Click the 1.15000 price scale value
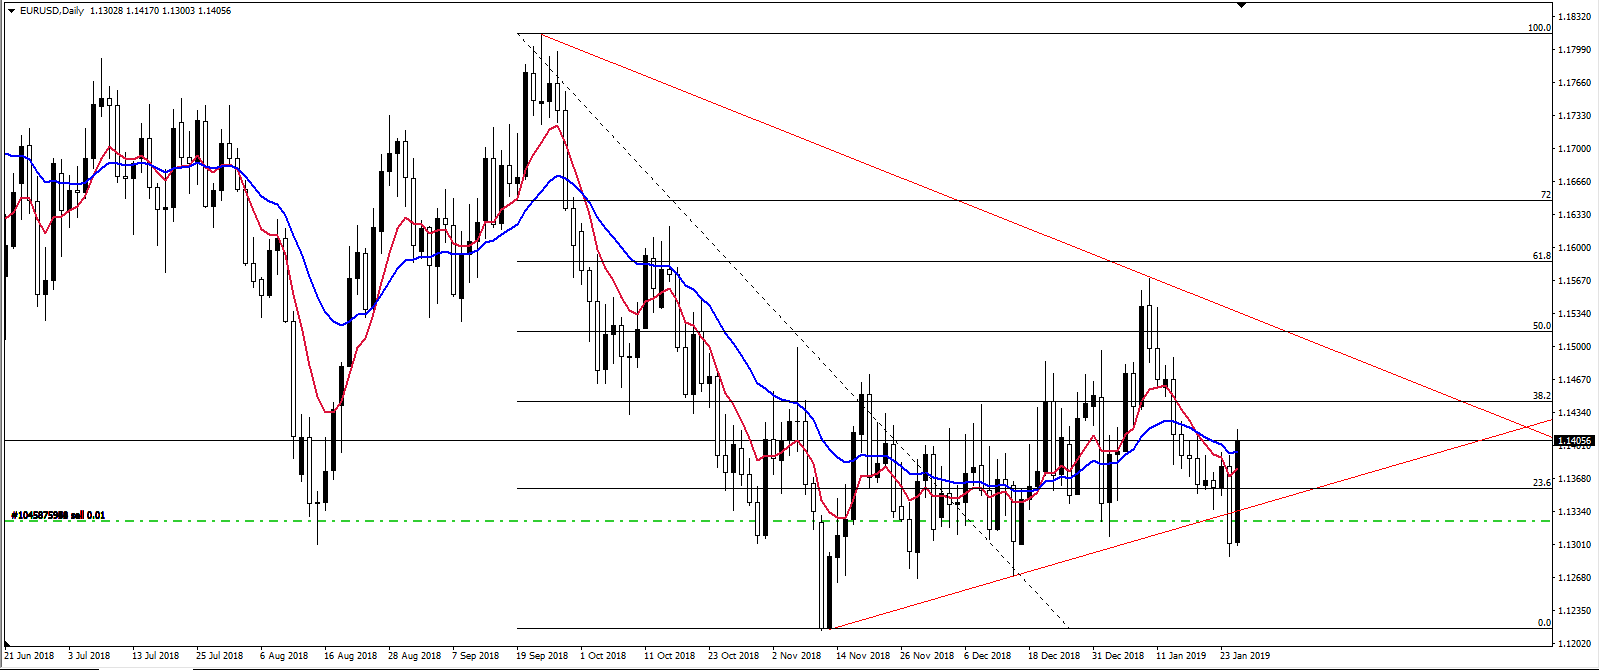Screen dimensions: 1599x670 [1575, 347]
